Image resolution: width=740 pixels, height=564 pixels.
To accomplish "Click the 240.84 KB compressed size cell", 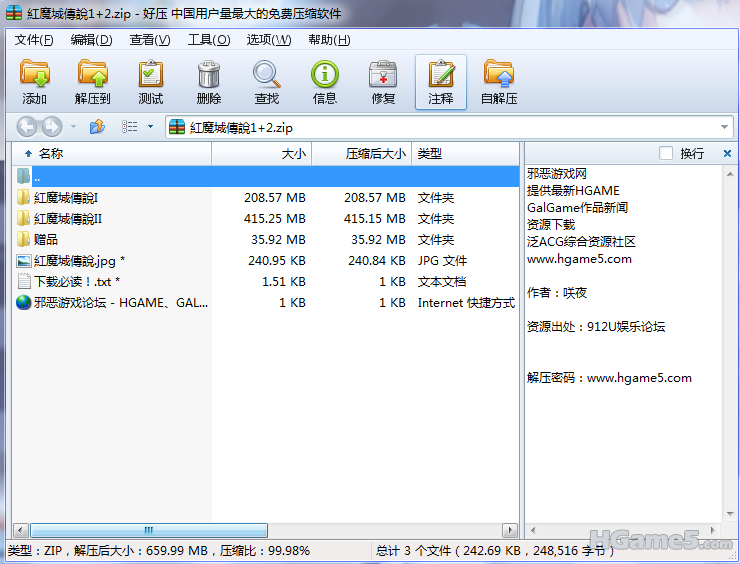I will (x=377, y=261).
